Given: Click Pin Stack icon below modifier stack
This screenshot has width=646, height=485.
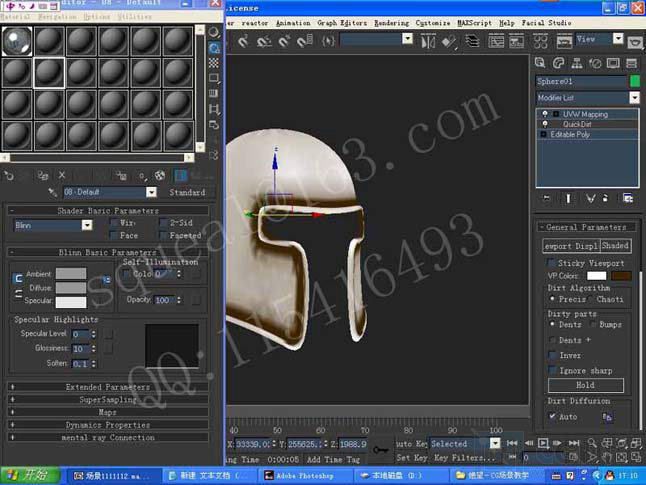Looking at the screenshot, I should coord(546,198).
